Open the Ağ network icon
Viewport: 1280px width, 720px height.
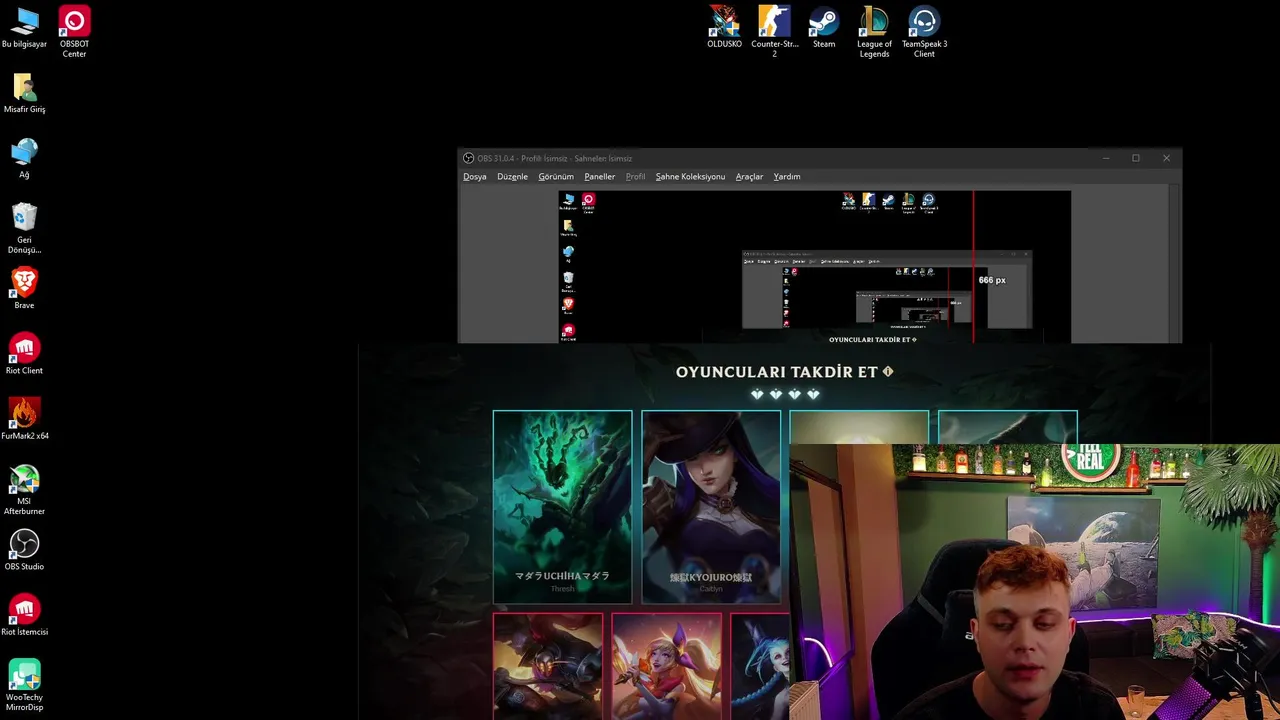pos(24,159)
